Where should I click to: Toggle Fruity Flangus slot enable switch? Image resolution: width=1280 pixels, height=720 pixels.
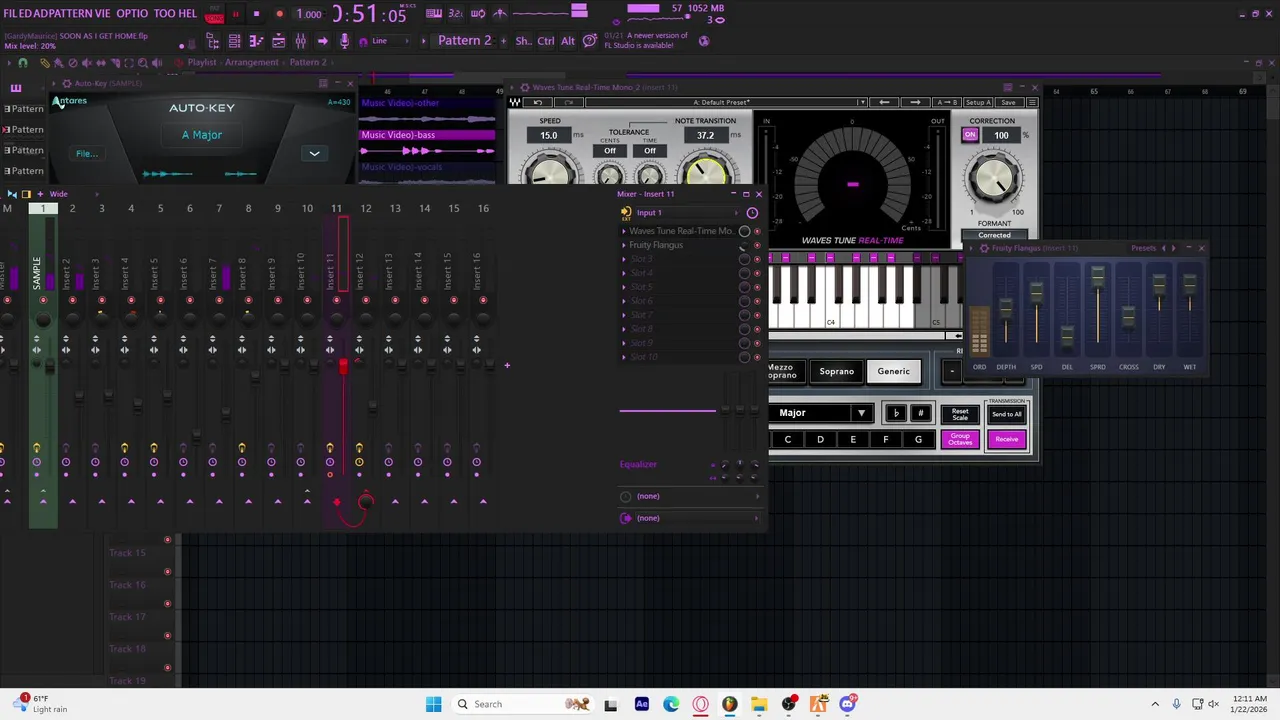click(757, 245)
